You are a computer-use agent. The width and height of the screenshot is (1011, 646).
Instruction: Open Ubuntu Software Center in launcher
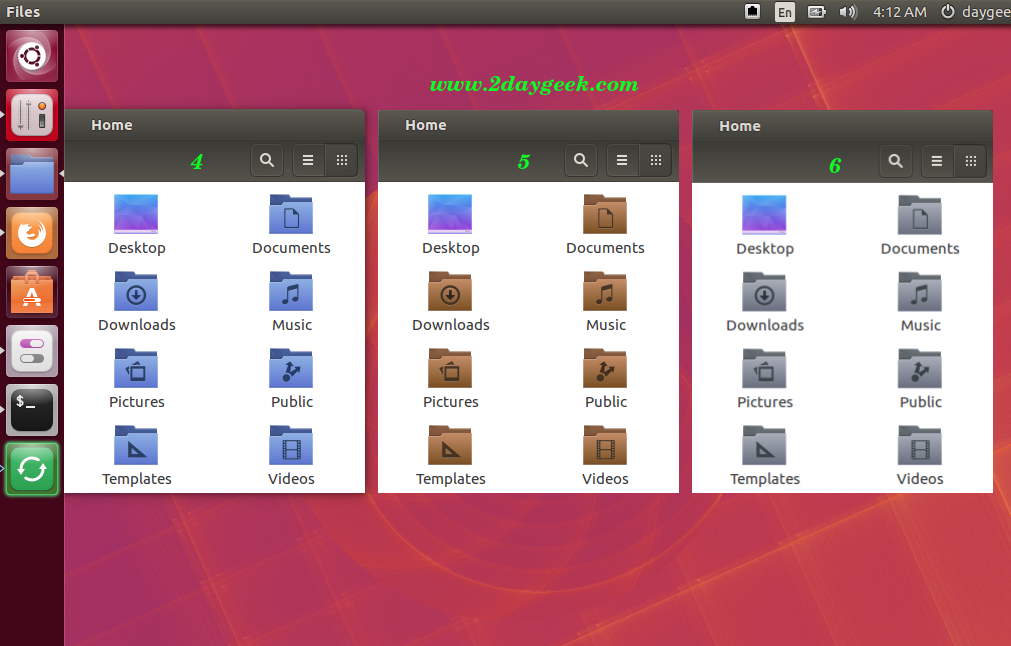point(32,292)
